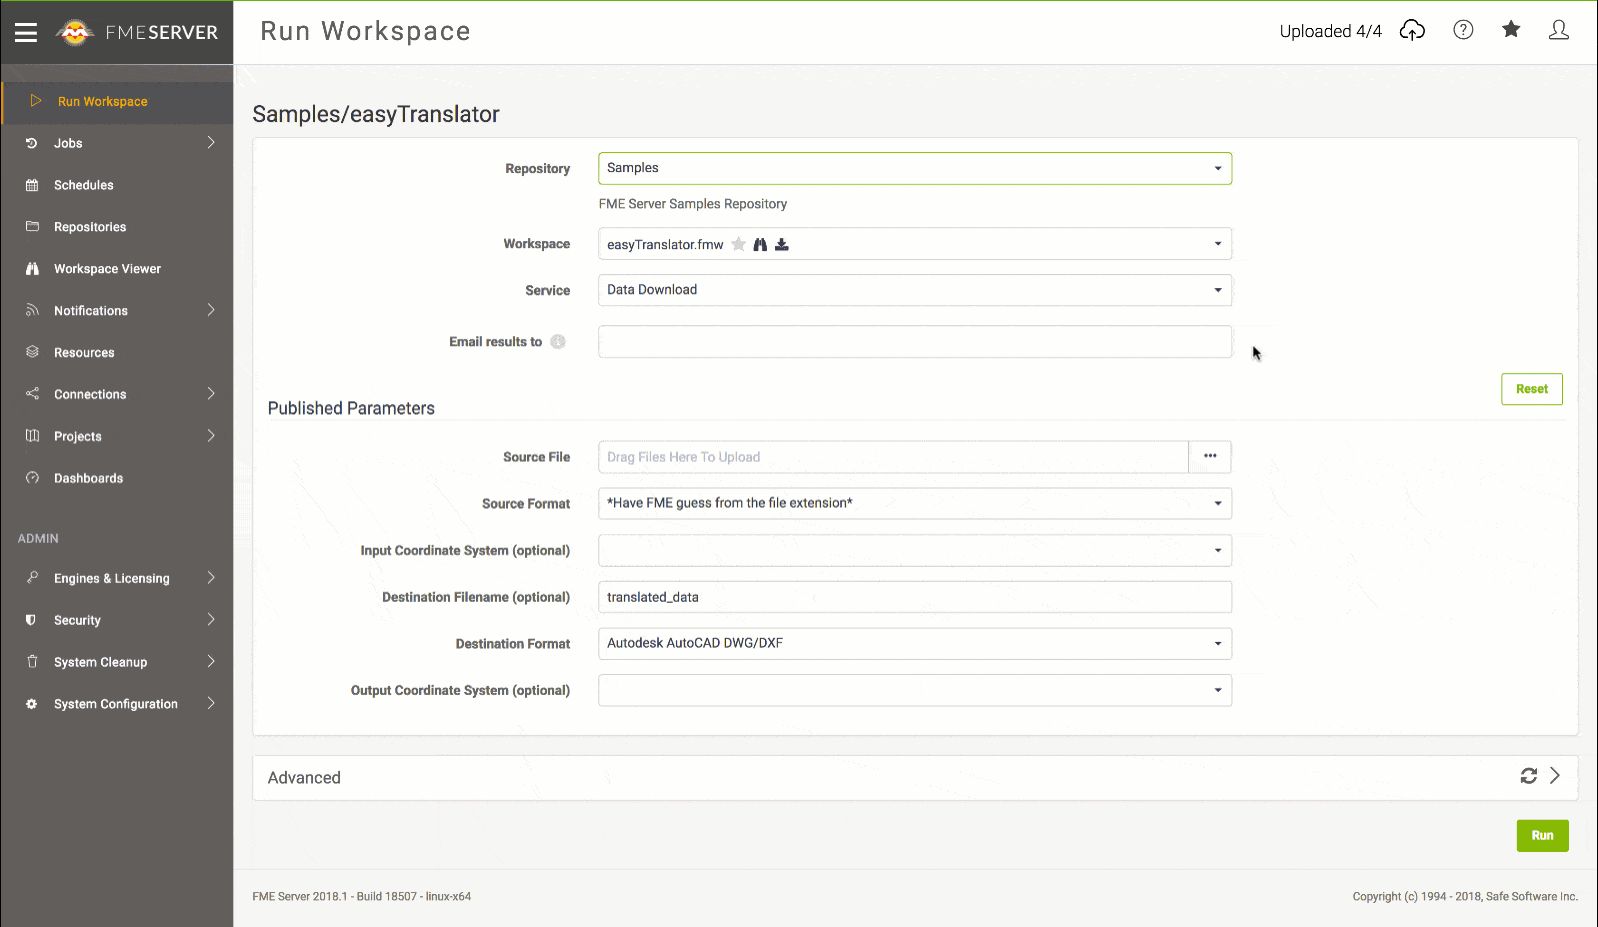Click the Workspace Viewer binoculars sidebar icon
Viewport: 1598px width, 927px height.
(x=32, y=269)
